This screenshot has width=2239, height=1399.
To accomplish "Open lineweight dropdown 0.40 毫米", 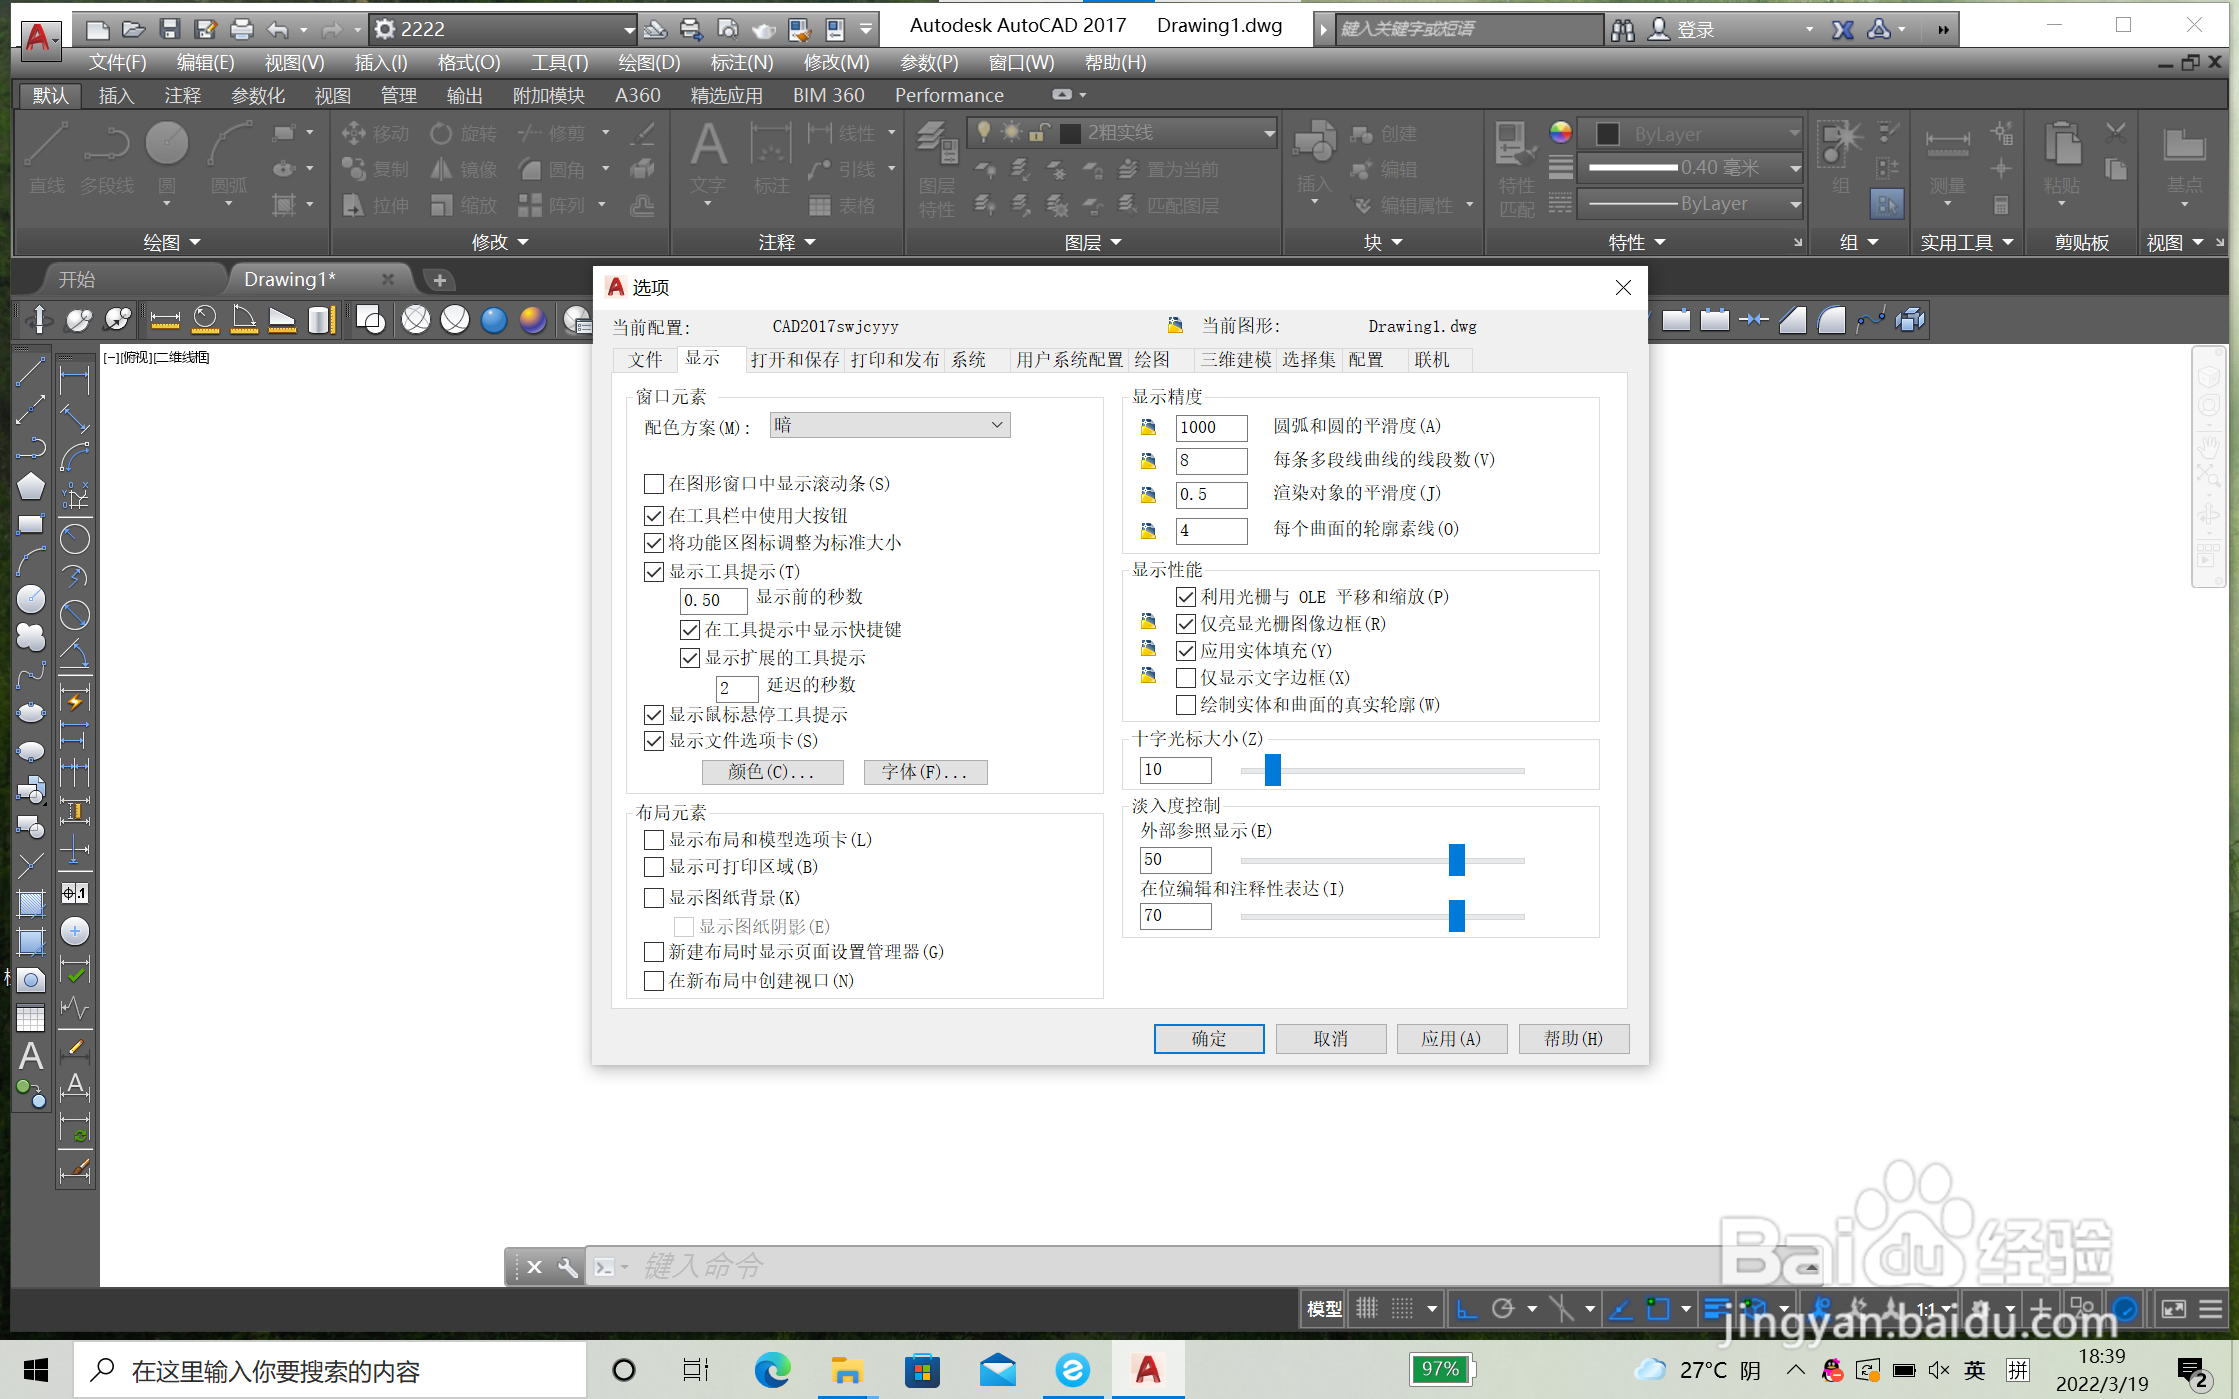I will coord(1690,168).
